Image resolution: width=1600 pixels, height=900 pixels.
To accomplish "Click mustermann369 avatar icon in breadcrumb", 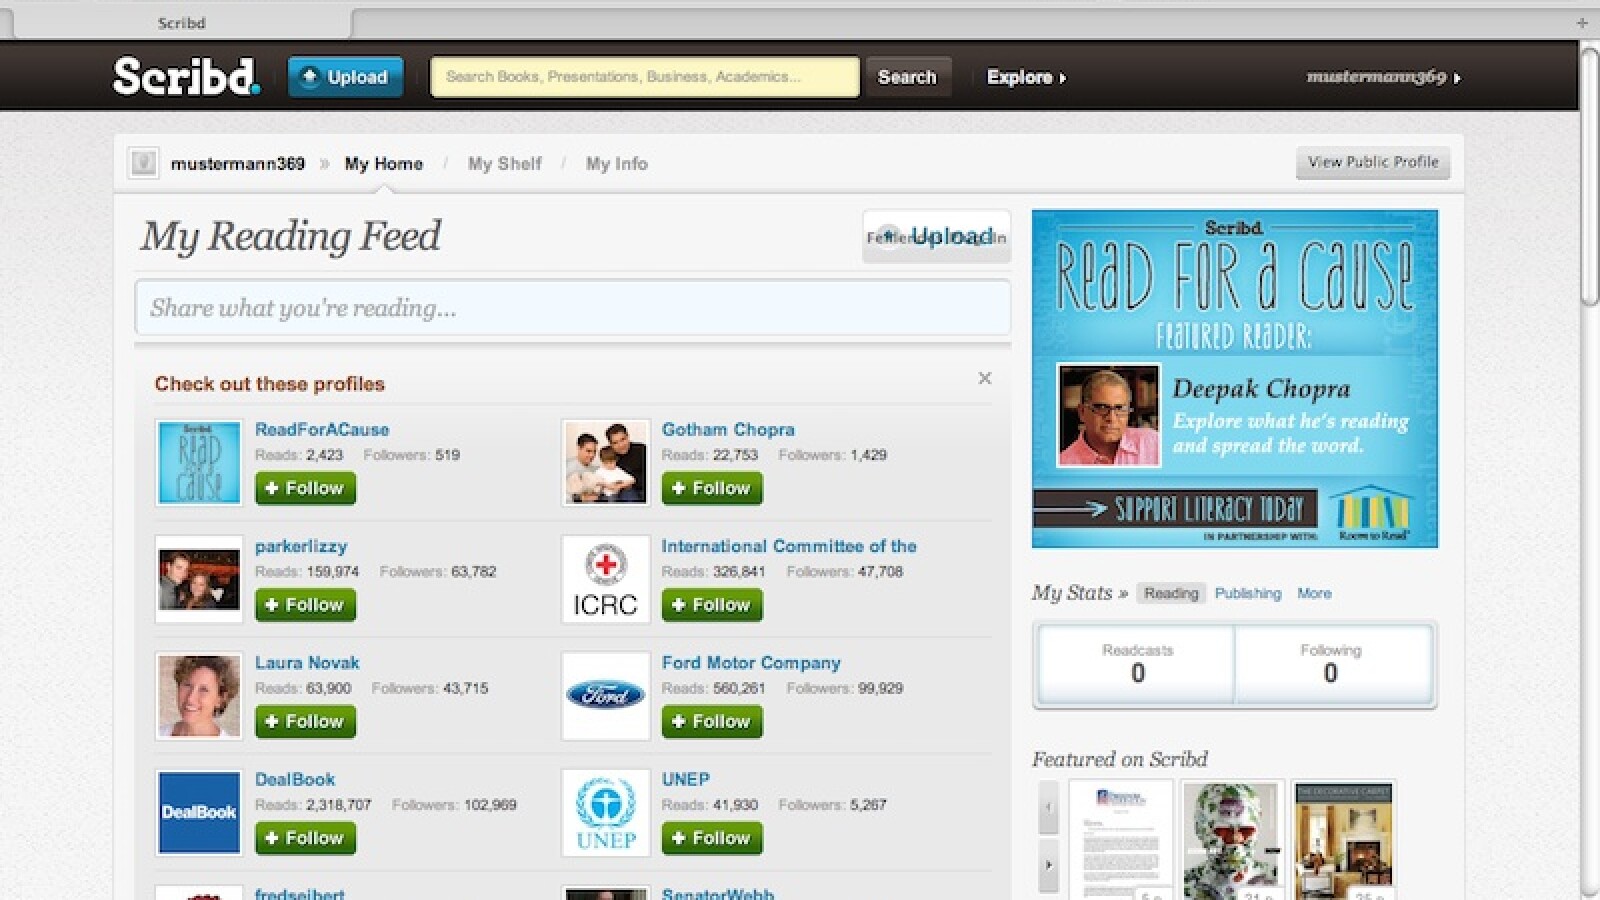I will (x=144, y=163).
